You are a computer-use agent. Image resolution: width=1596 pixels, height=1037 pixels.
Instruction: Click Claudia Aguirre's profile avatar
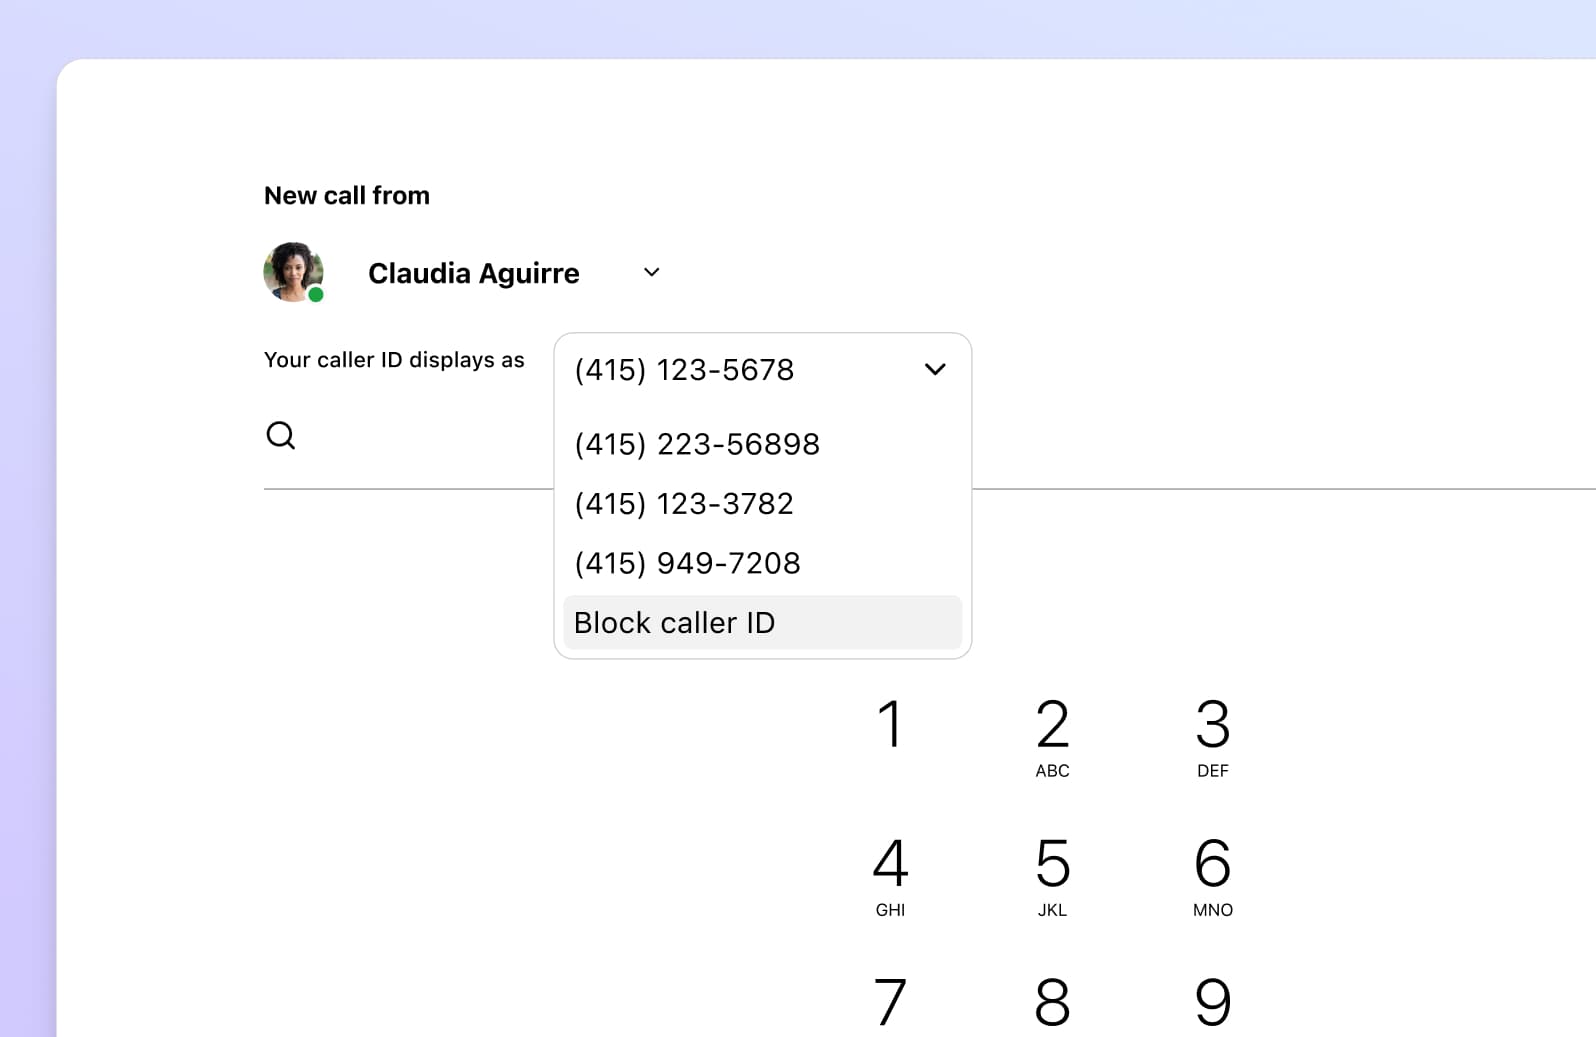coord(293,272)
